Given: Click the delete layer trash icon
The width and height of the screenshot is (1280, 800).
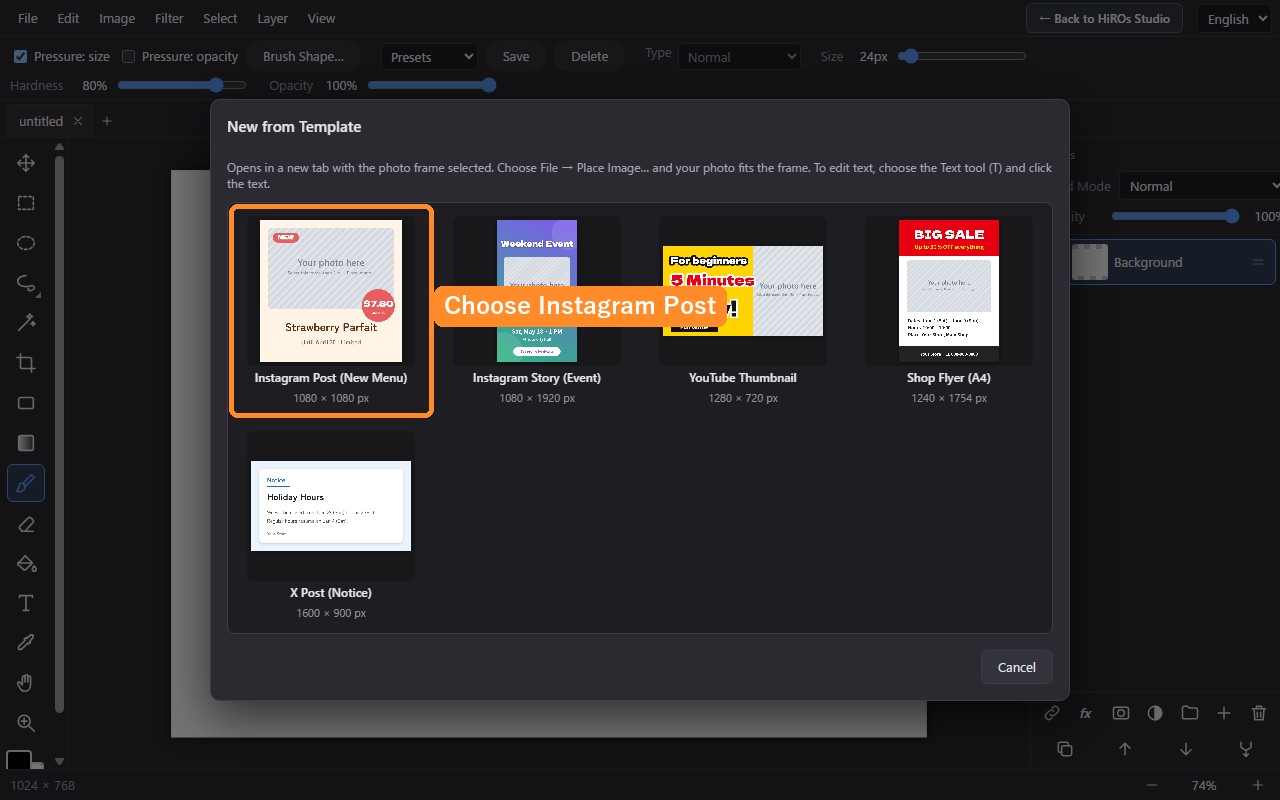Looking at the screenshot, I should [x=1259, y=713].
